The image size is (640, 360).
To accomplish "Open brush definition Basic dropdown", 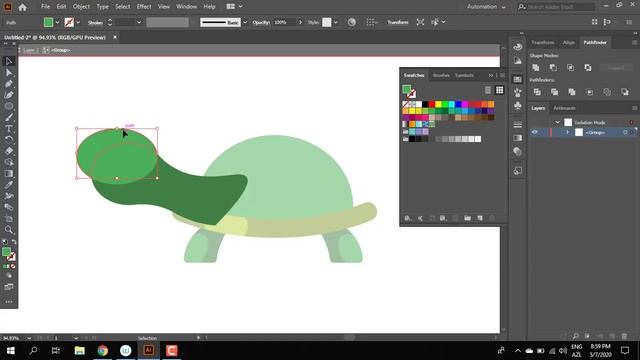I will 245,22.
